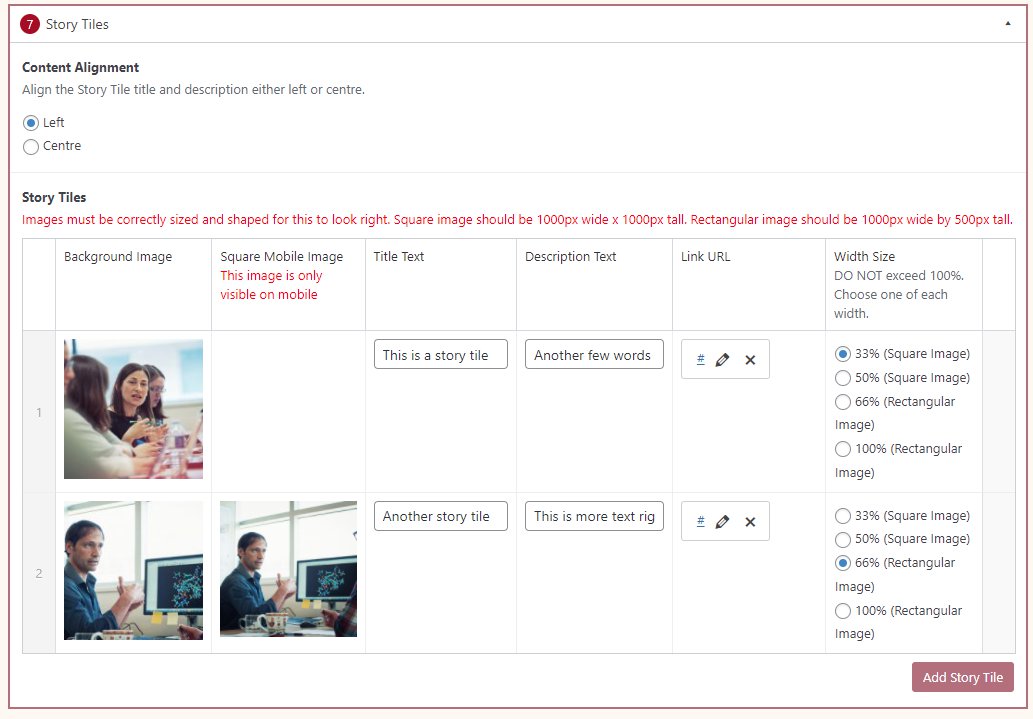The width and height of the screenshot is (1033, 719).
Task: Edit link pencil icon in row 2
Action: (722, 522)
